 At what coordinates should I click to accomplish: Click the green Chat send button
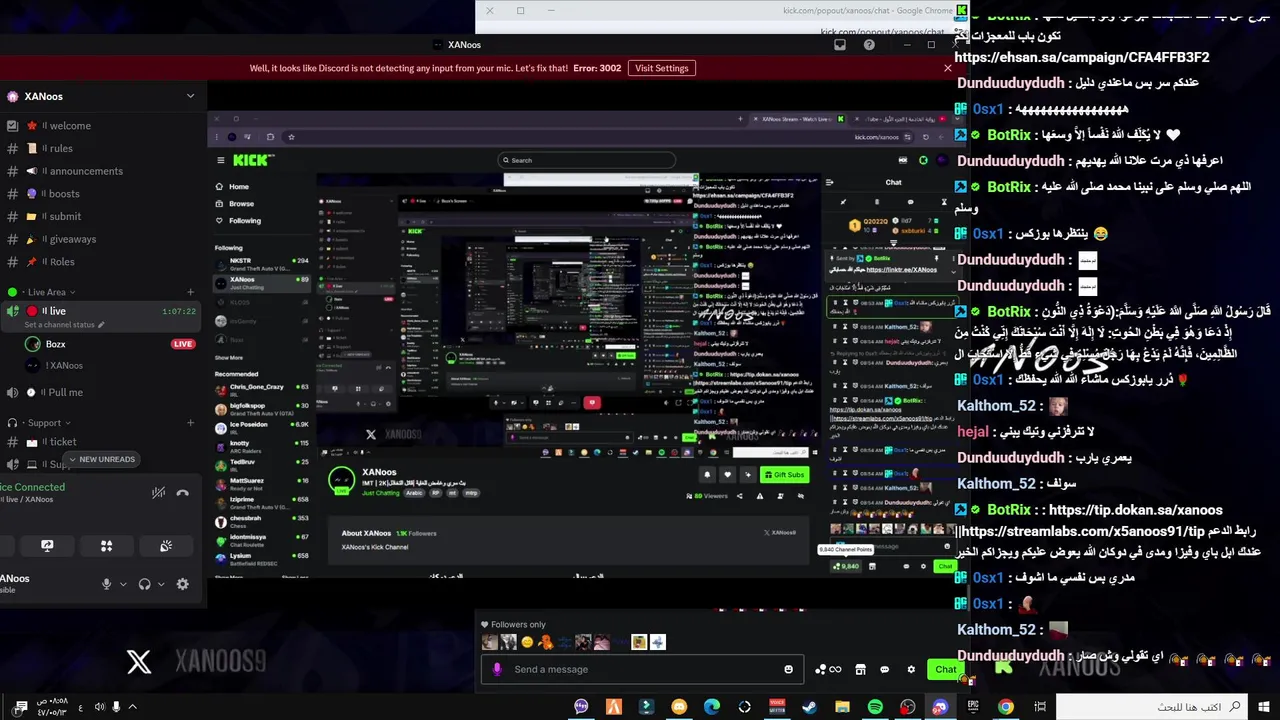[946, 669]
